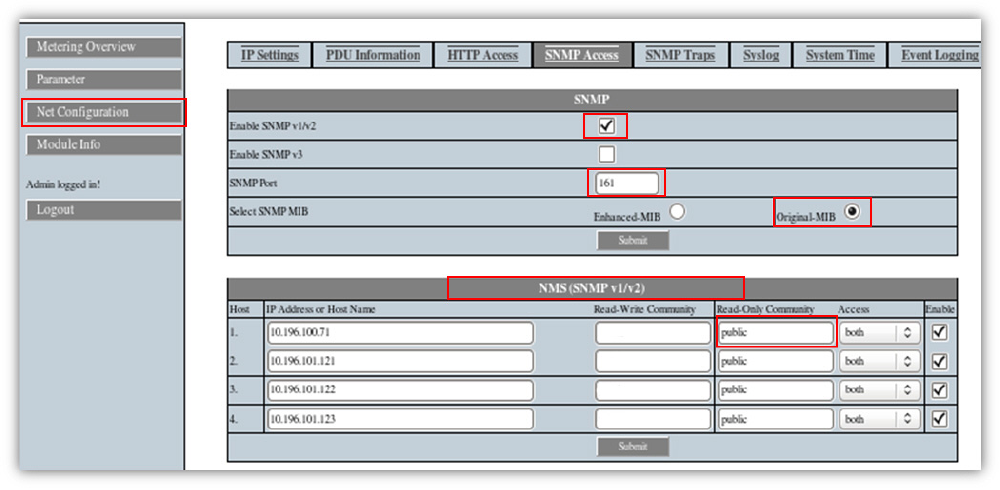The width and height of the screenshot is (1000, 490).
Task: Open the Syslog tab
Action: (761, 56)
